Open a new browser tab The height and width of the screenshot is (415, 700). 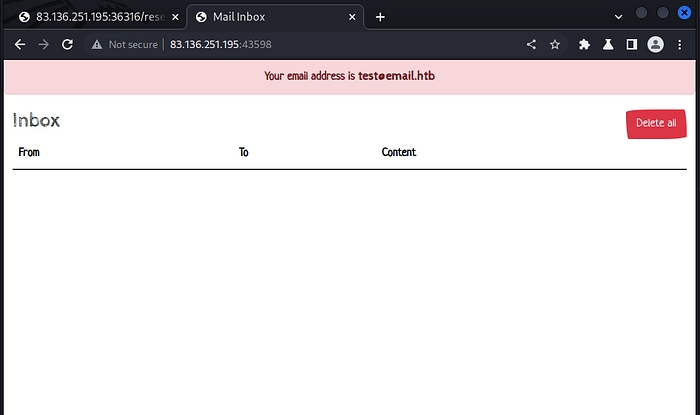click(380, 17)
